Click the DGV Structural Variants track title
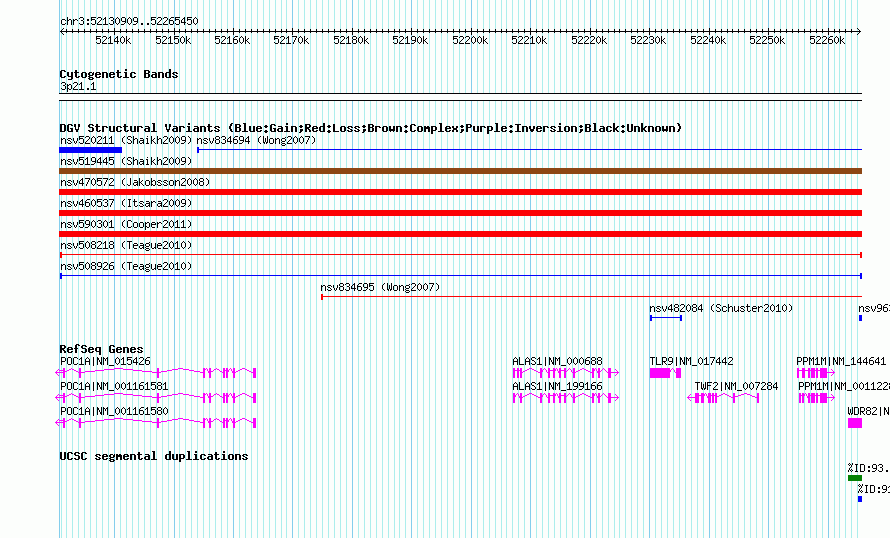 (x=371, y=128)
